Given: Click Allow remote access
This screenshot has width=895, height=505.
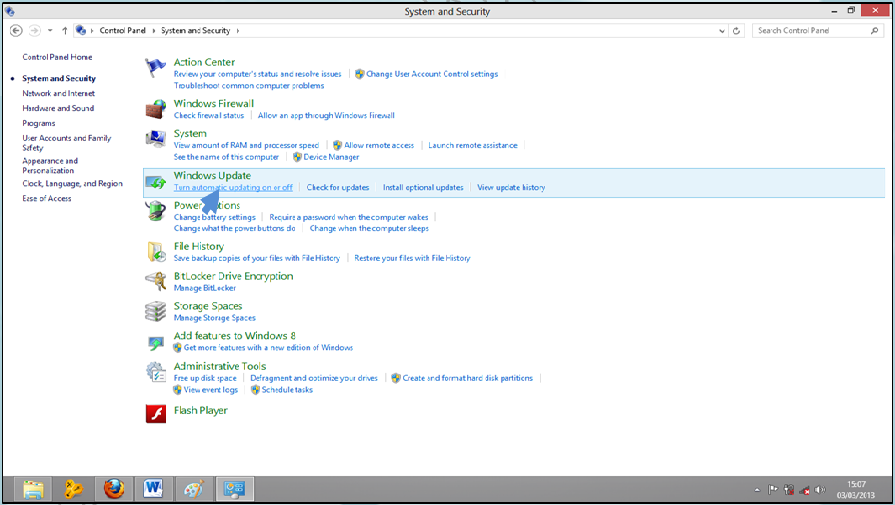Looking at the screenshot, I should click(379, 146).
